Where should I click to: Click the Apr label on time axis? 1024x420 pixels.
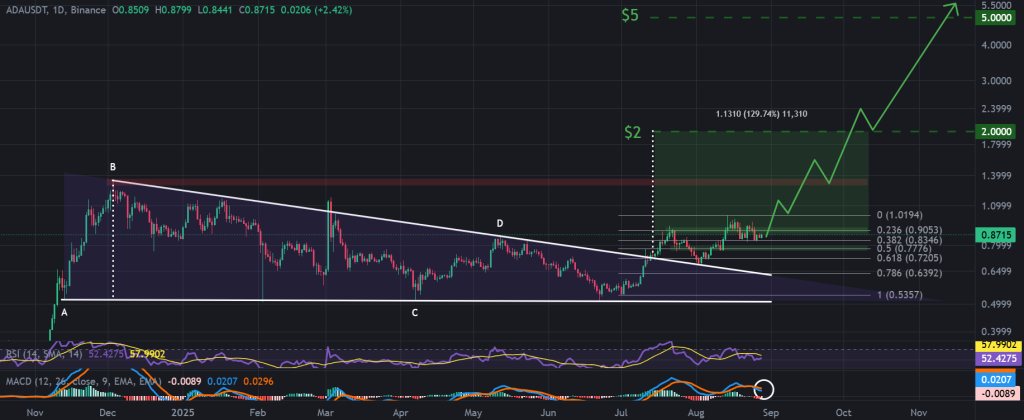(x=403, y=413)
